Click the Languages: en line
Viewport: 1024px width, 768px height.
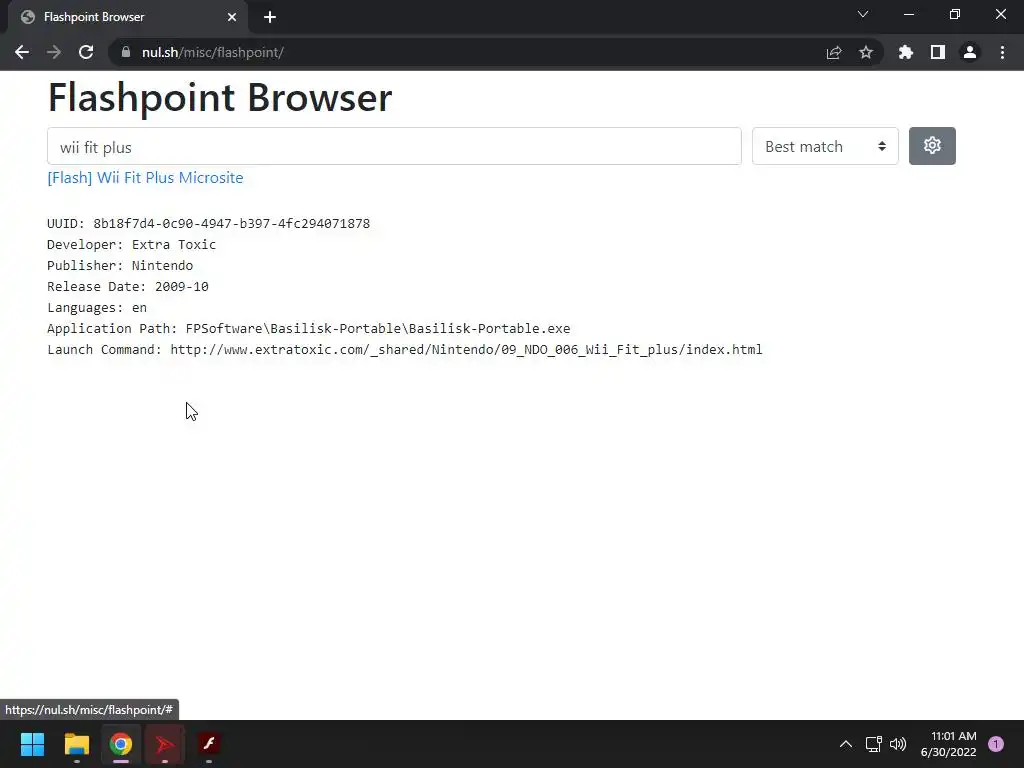pyautogui.click(x=97, y=307)
